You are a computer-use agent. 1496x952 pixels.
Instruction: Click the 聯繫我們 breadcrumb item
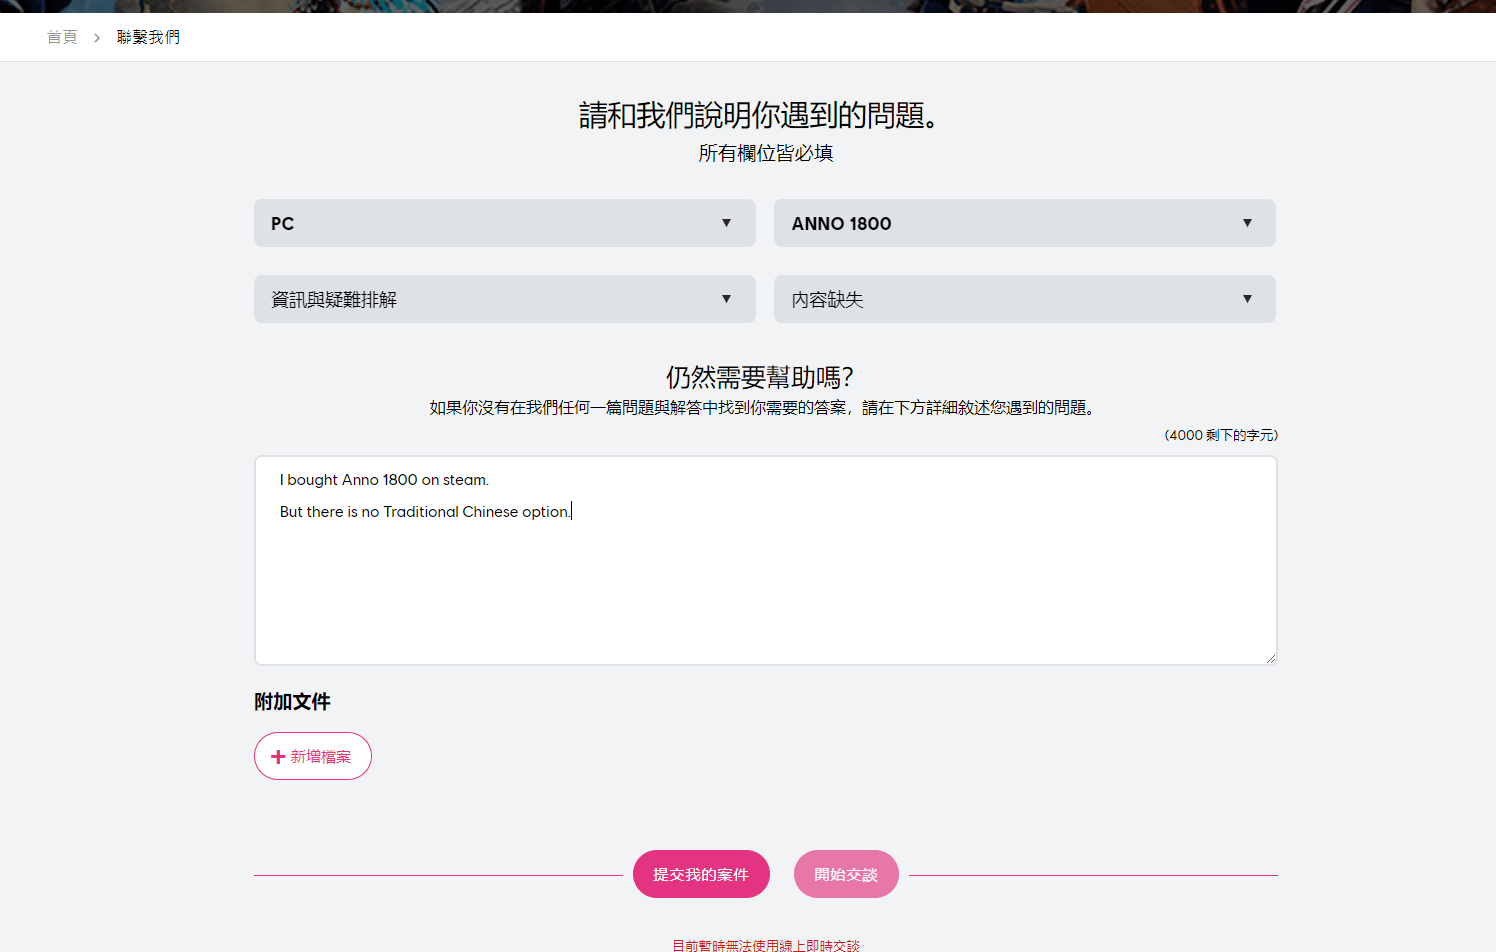click(x=148, y=36)
